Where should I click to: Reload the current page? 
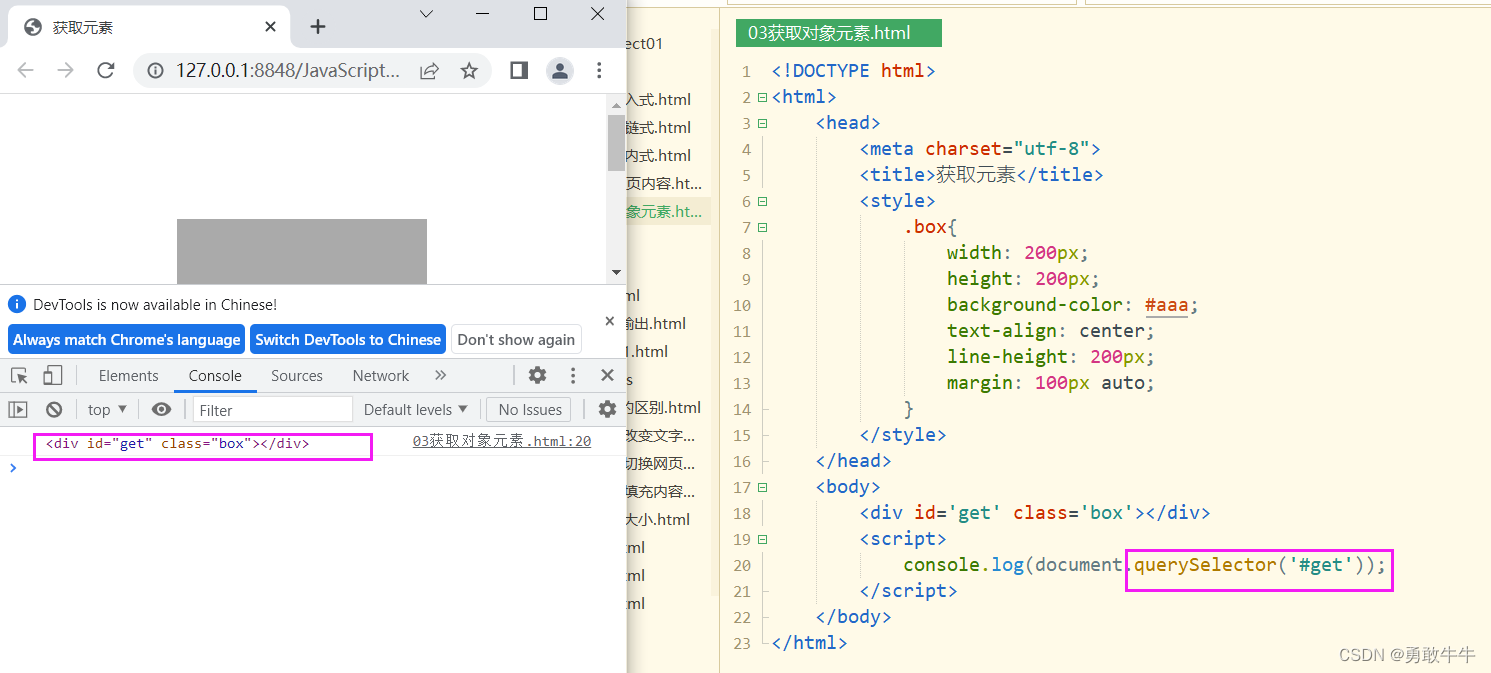pos(106,70)
